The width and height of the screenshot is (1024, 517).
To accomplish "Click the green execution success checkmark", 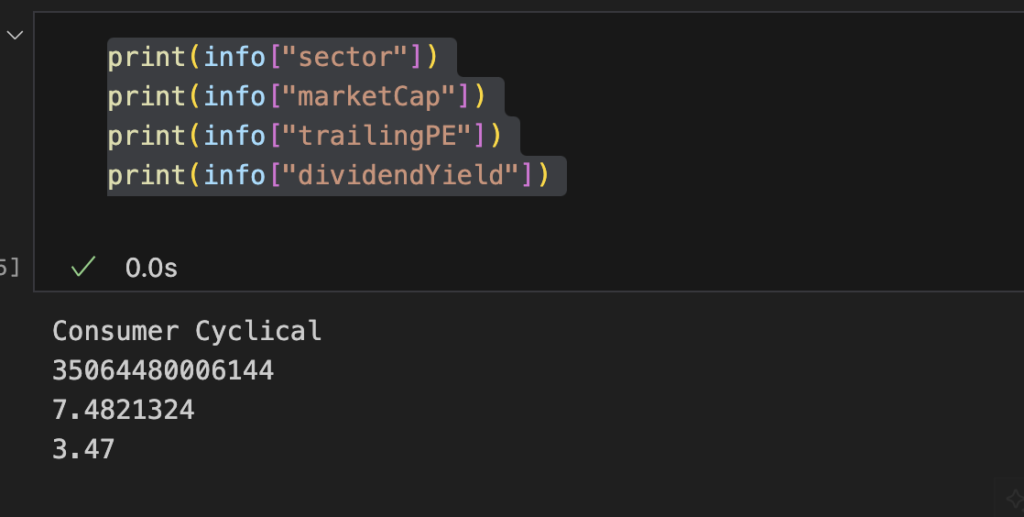I will pos(85,267).
